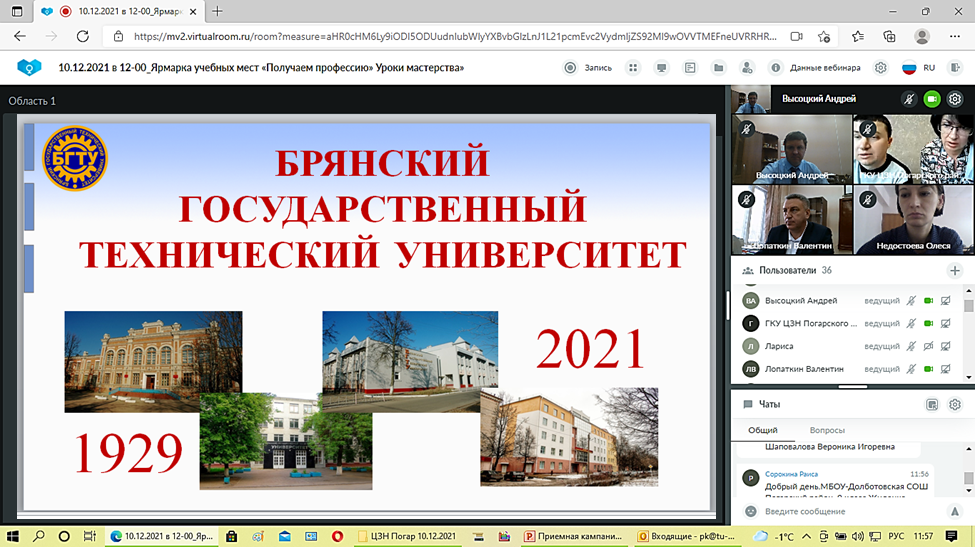Toggle microphone for Лариса in user list

911,346
